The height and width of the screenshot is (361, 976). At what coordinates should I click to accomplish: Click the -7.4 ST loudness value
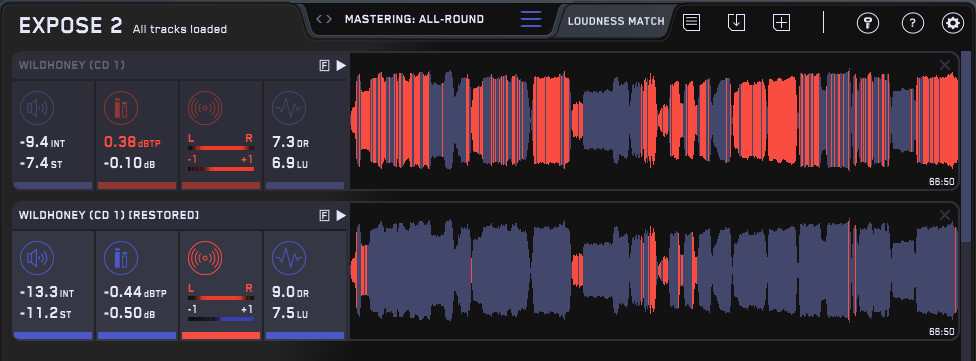(40, 164)
